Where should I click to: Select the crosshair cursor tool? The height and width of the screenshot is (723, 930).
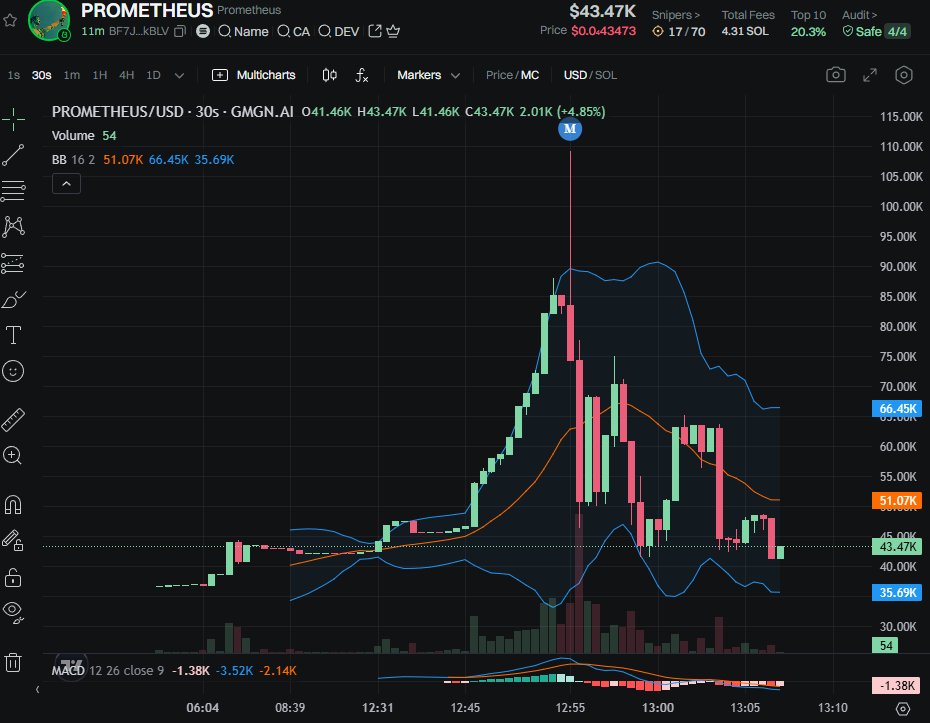tap(13, 120)
